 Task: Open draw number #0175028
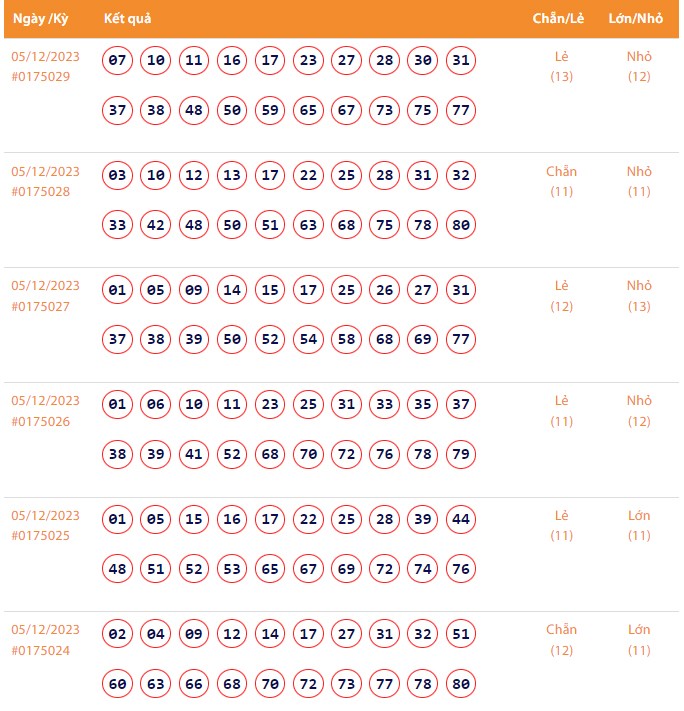pos(41,191)
